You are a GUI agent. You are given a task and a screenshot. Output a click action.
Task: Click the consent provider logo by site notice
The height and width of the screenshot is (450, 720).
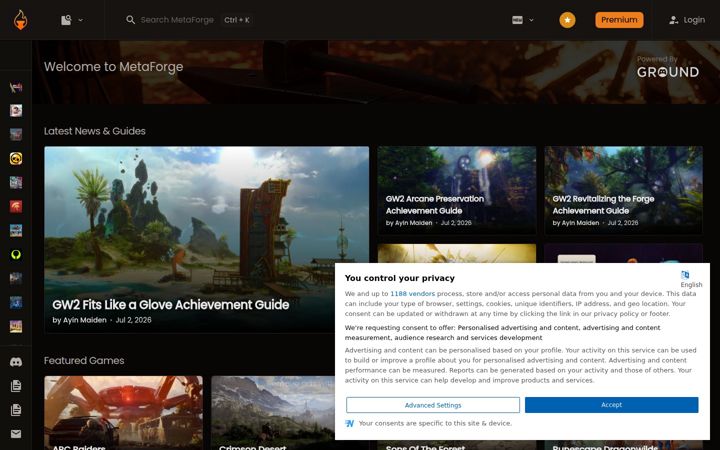[349, 423]
